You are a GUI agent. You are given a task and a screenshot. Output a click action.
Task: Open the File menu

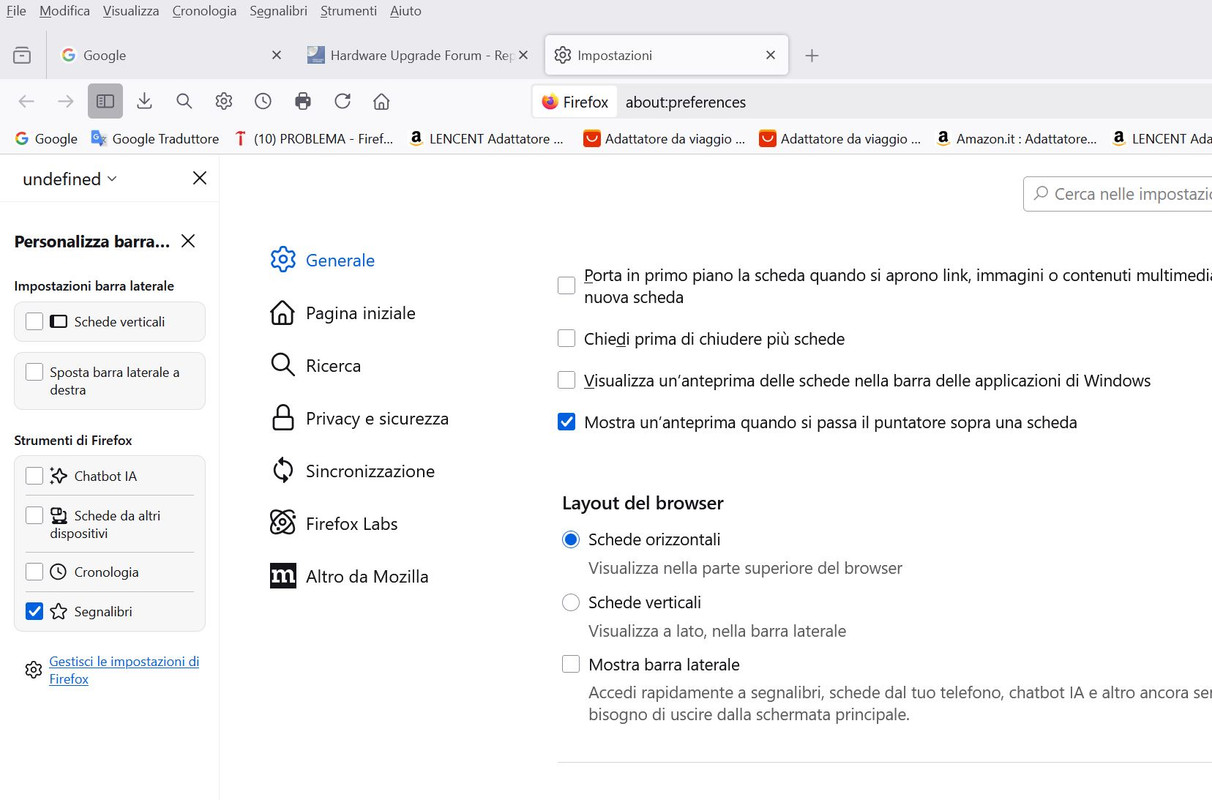point(16,11)
